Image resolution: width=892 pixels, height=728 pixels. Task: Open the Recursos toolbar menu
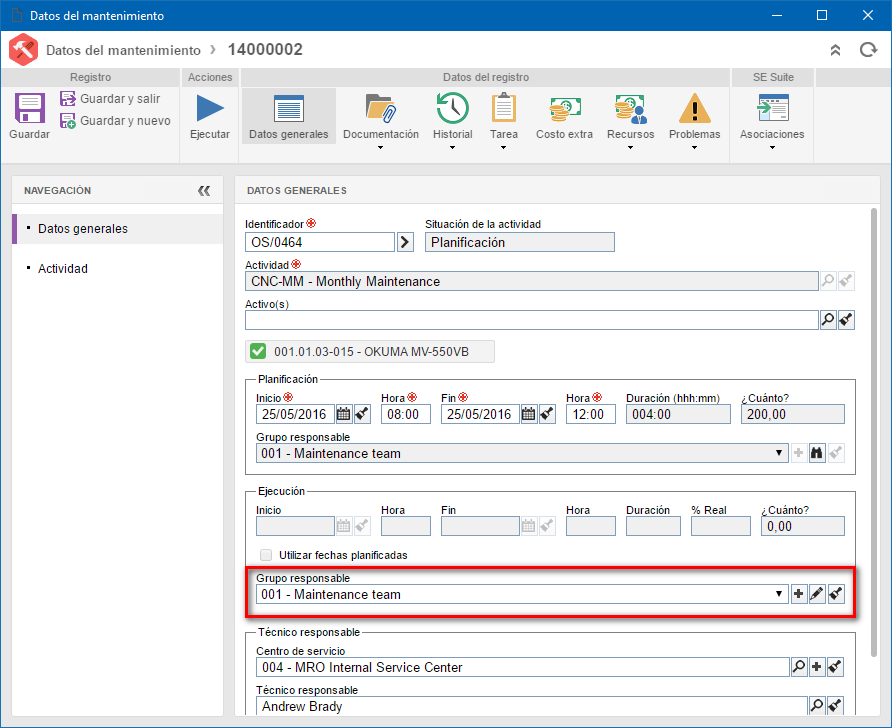click(x=630, y=121)
